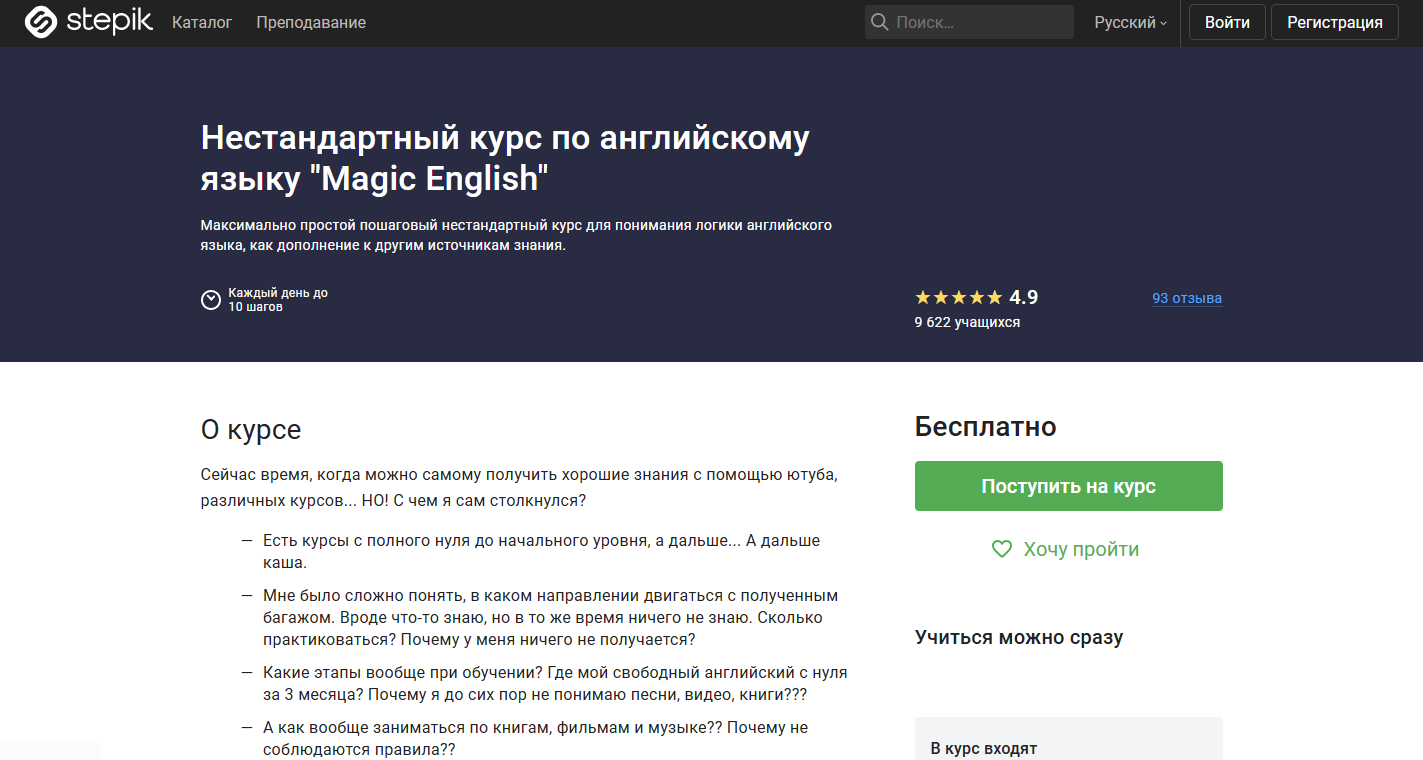Open the Русский language dropdown
The width and height of the screenshot is (1423, 760).
point(1128,21)
